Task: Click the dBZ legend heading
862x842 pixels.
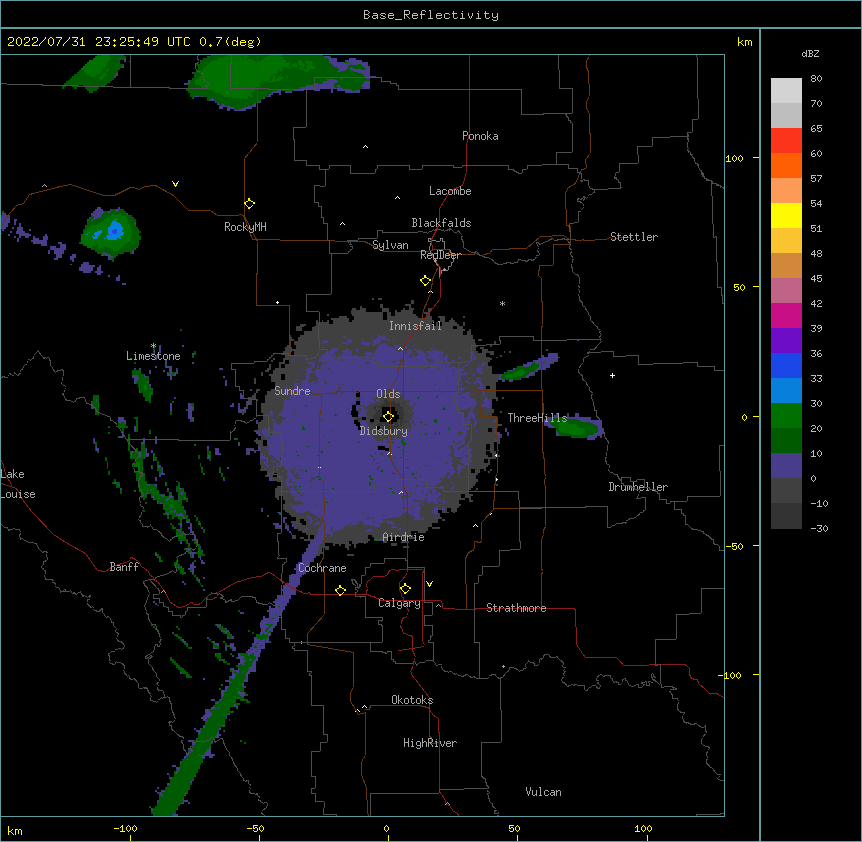Action: (x=810, y=54)
